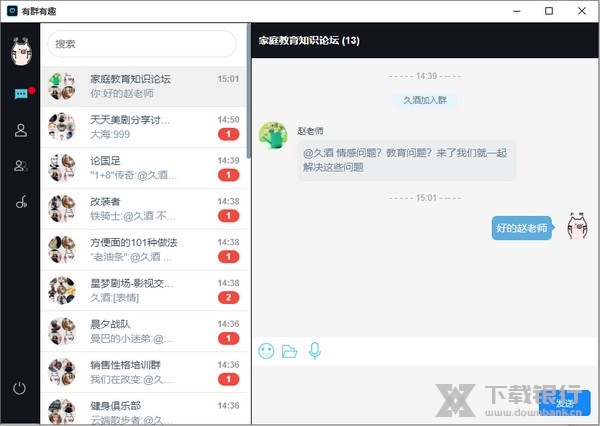Open the 天天美剧分享讨 conversation
The width and height of the screenshot is (600, 426).
pyautogui.click(x=144, y=127)
